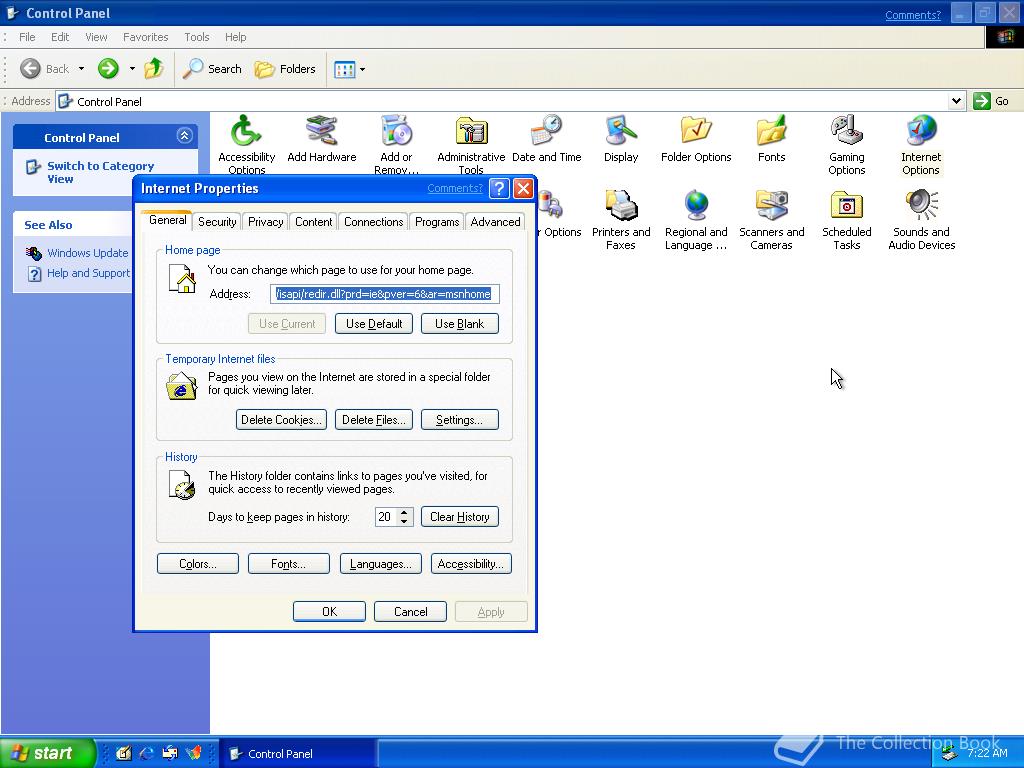Open the Views dropdown arrow

point(362,69)
